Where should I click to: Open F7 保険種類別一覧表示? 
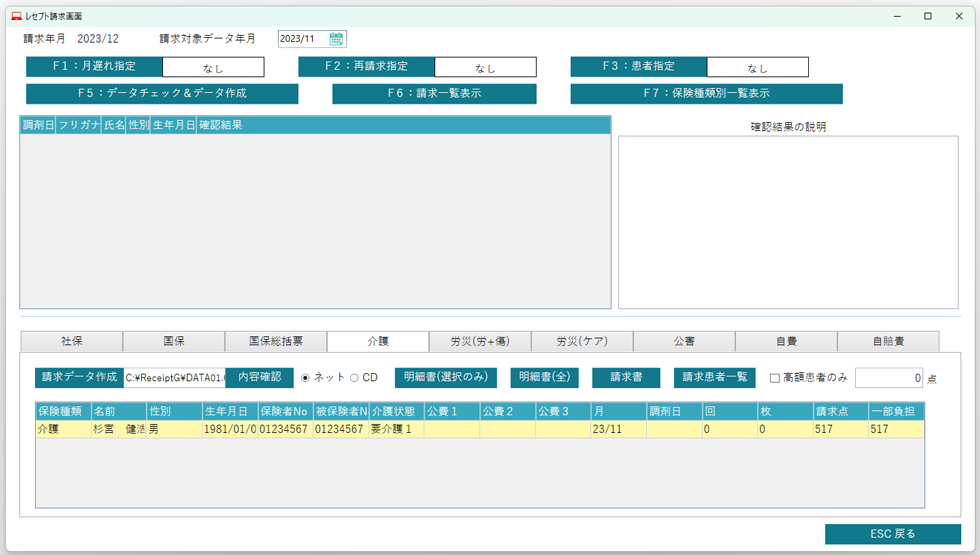(x=706, y=94)
